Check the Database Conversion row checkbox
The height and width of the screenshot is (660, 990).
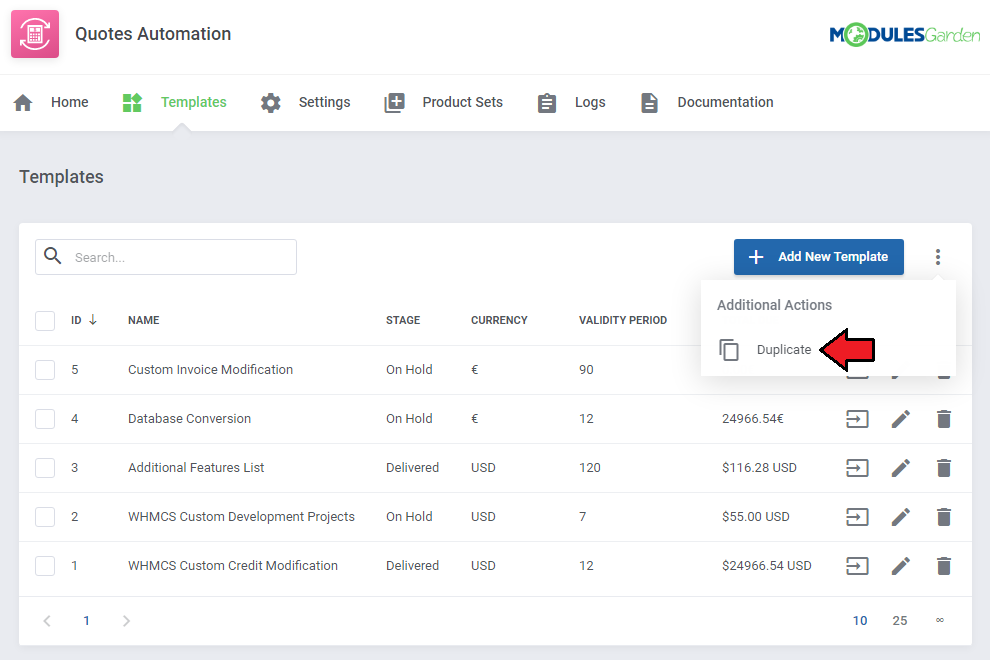coord(45,419)
